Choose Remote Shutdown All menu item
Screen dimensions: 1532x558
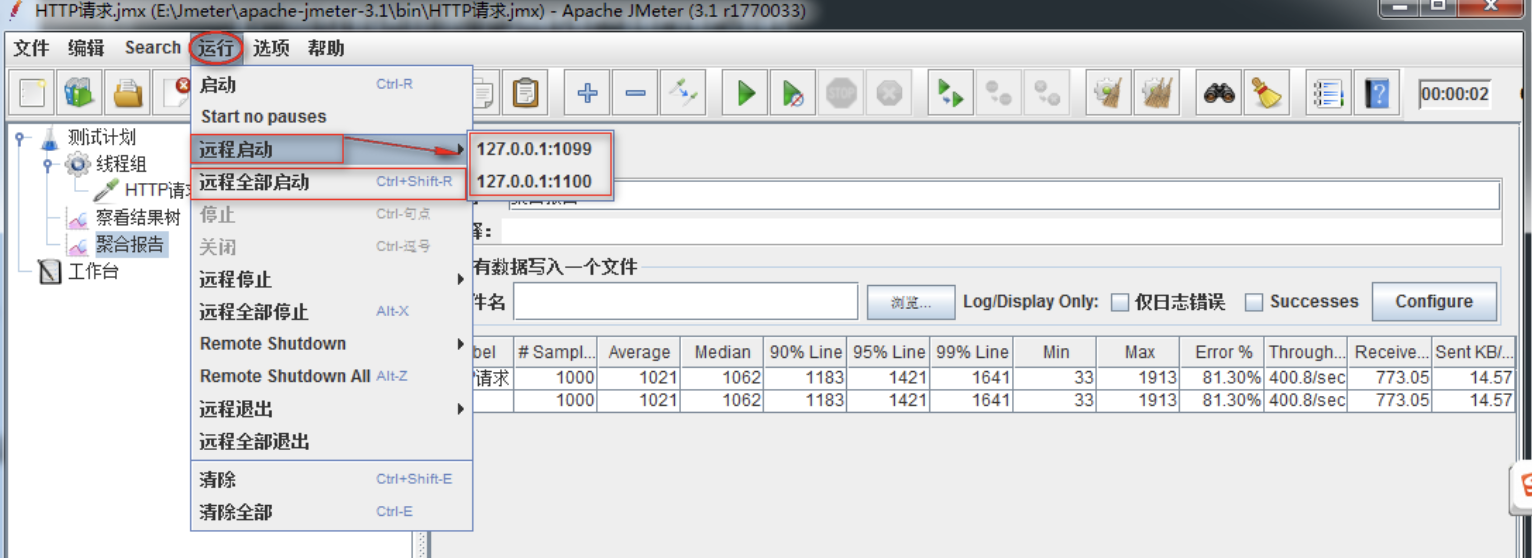click(331, 376)
